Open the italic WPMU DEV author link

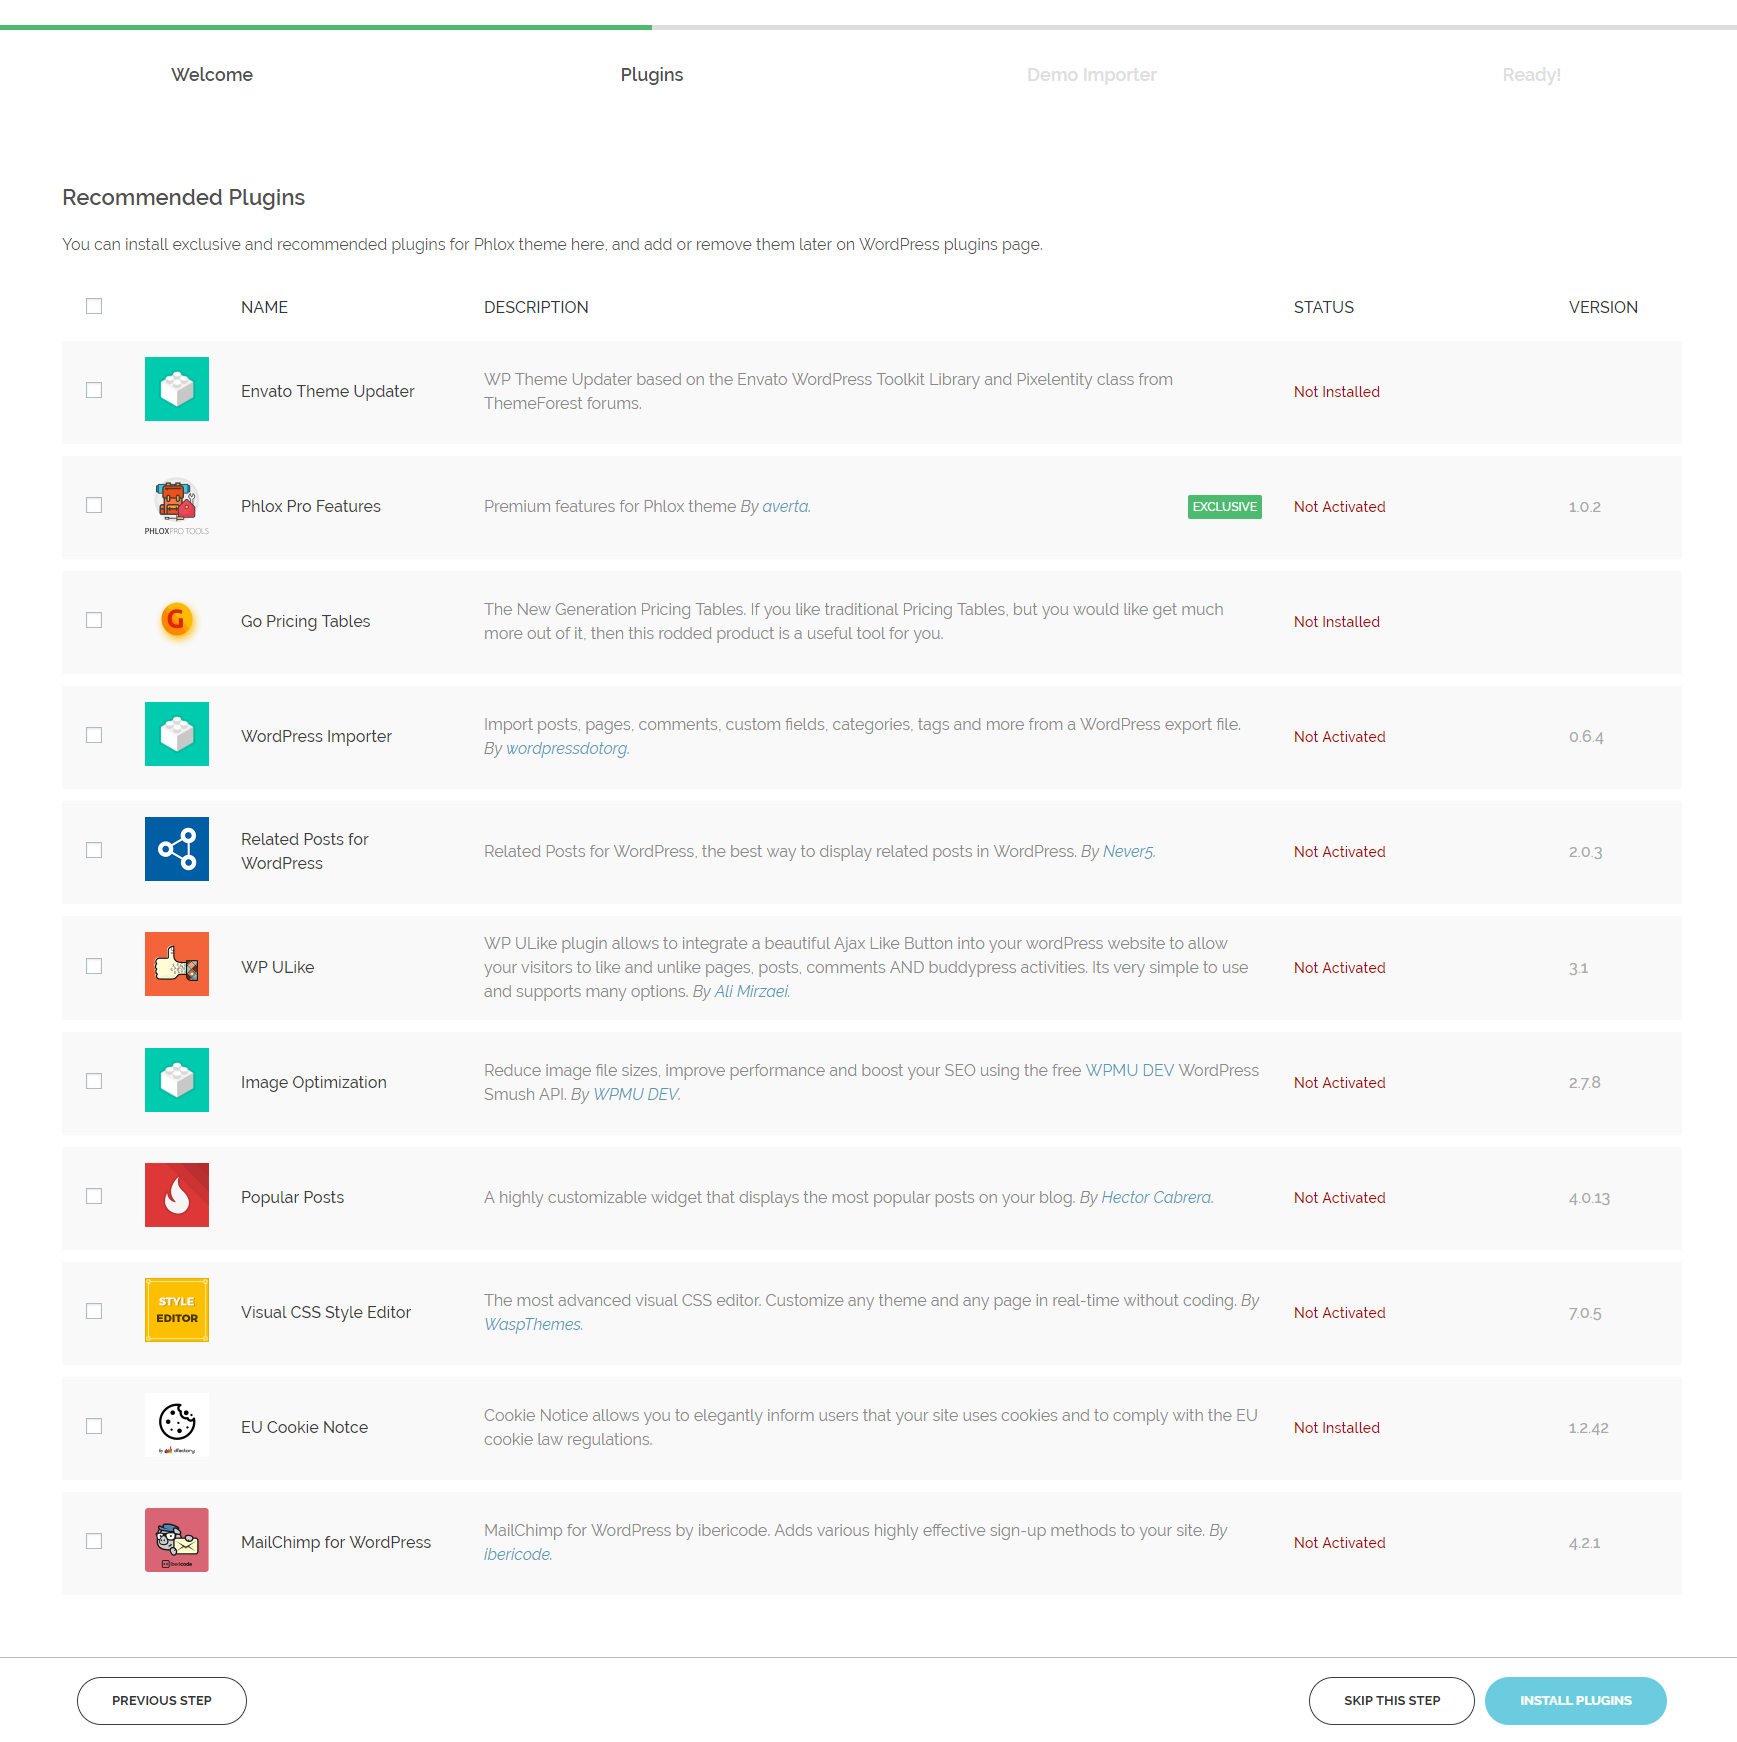tap(637, 1095)
